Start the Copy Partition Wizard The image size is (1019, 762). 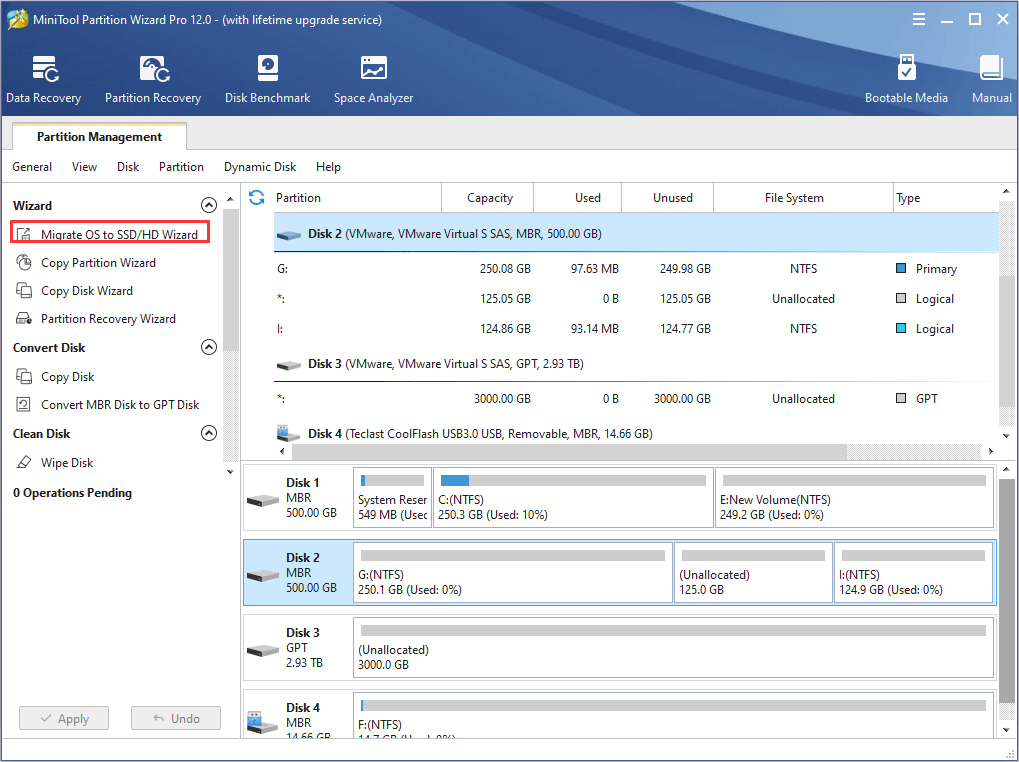click(x=98, y=262)
